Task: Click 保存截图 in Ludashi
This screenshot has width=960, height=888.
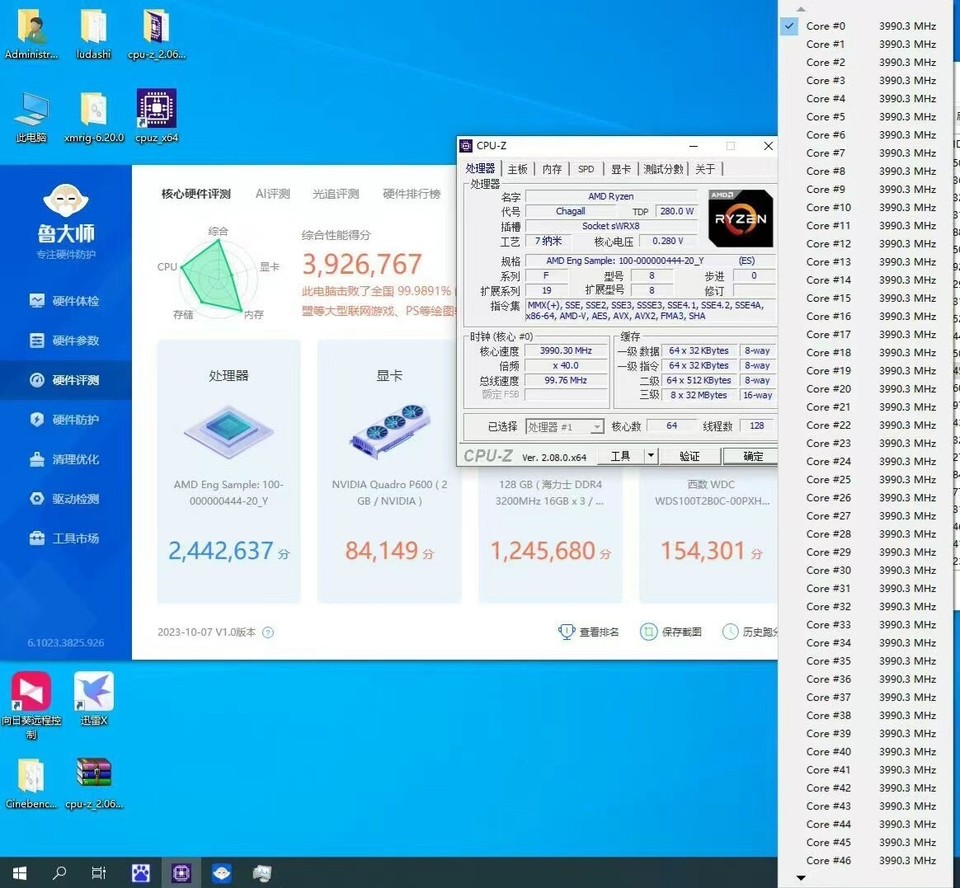Action: pos(671,632)
